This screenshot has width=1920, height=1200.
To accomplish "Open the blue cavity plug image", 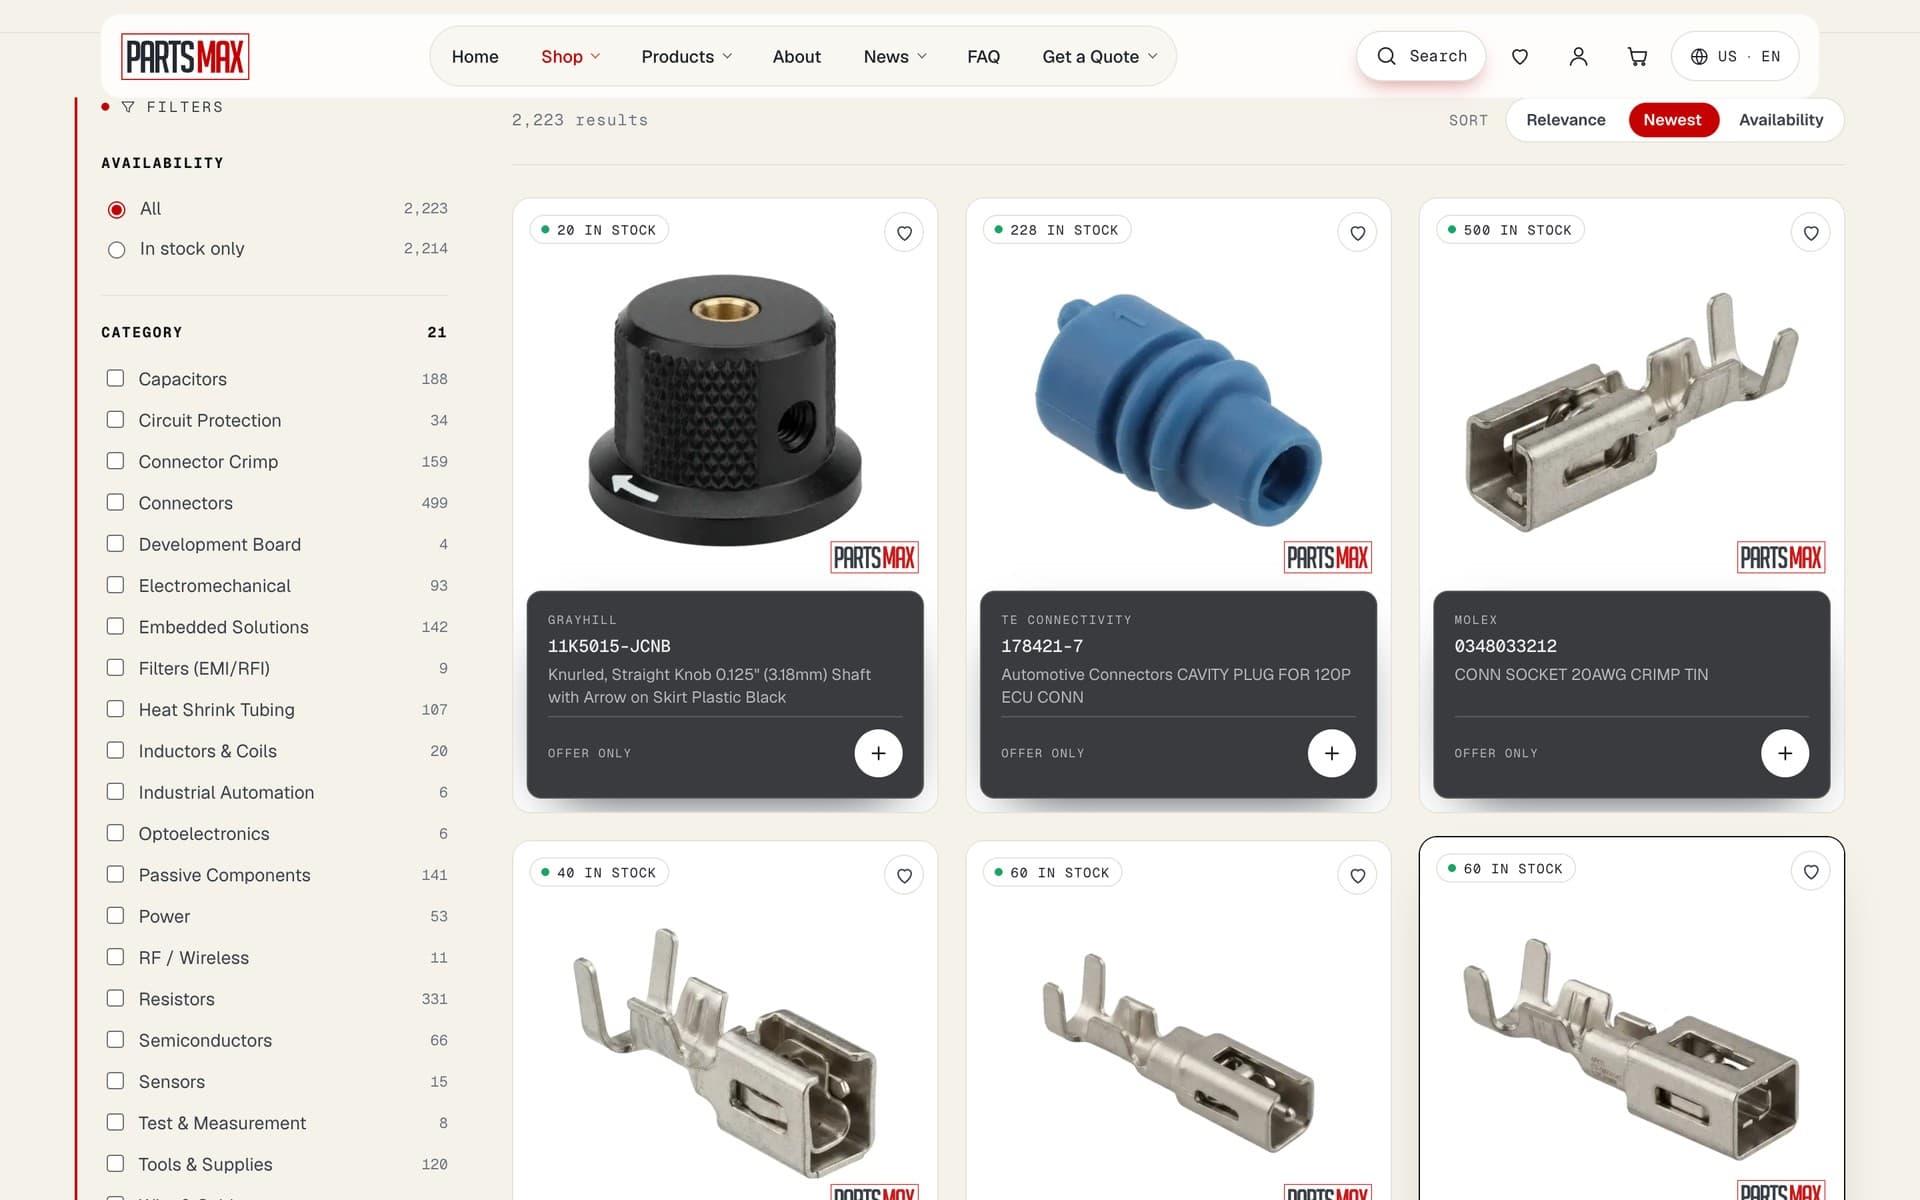I will pyautogui.click(x=1178, y=410).
